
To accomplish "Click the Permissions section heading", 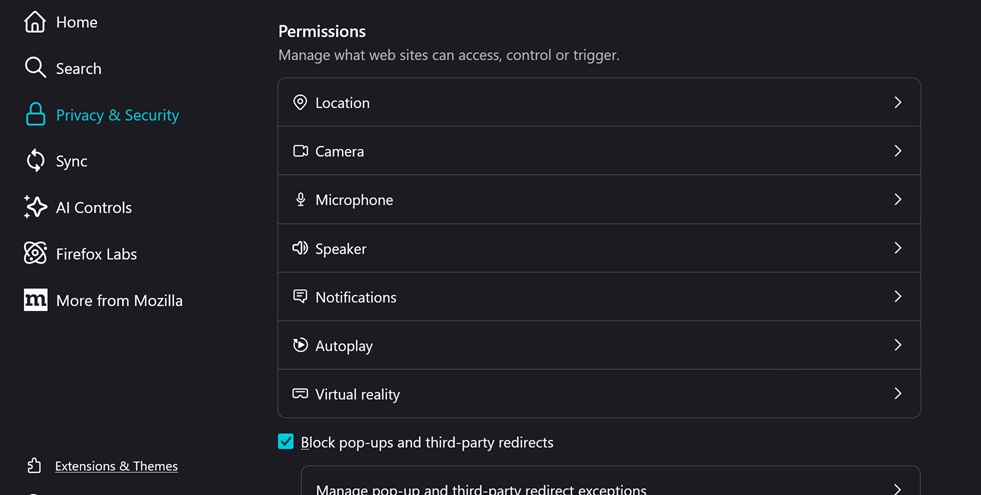I will point(322,31).
